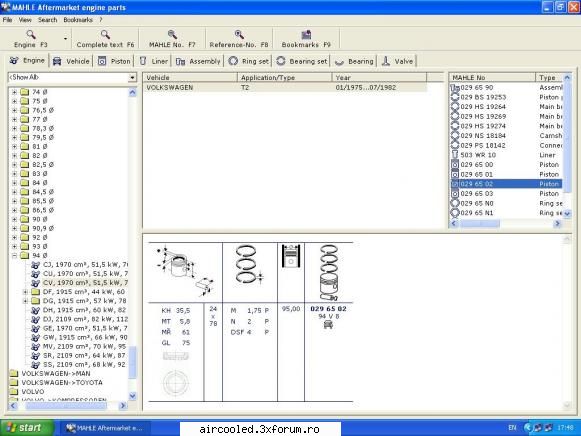Open the Show All dropdown
The image size is (581, 436).
coord(132,77)
